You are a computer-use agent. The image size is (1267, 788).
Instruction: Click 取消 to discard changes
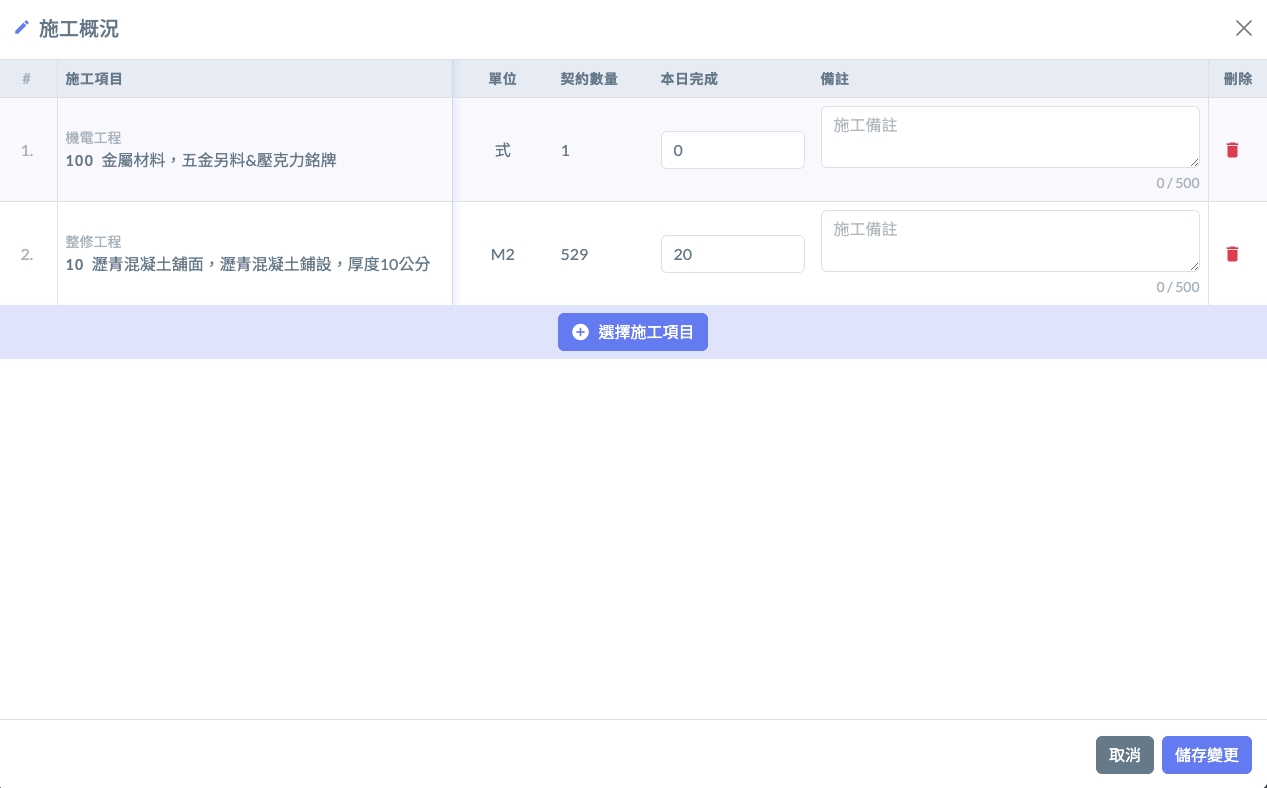[x=1124, y=755]
